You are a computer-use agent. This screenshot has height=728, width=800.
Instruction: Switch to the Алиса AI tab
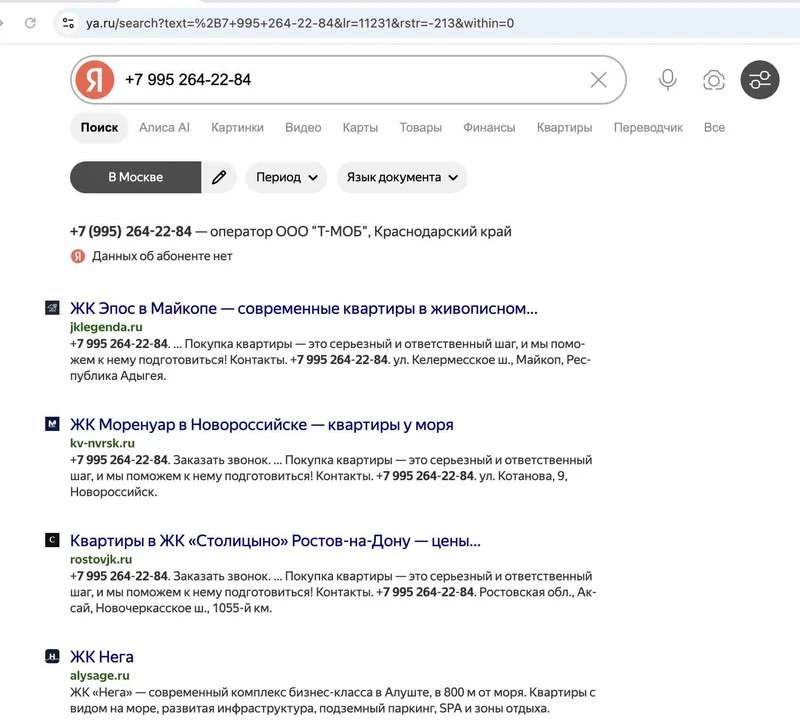pos(164,128)
